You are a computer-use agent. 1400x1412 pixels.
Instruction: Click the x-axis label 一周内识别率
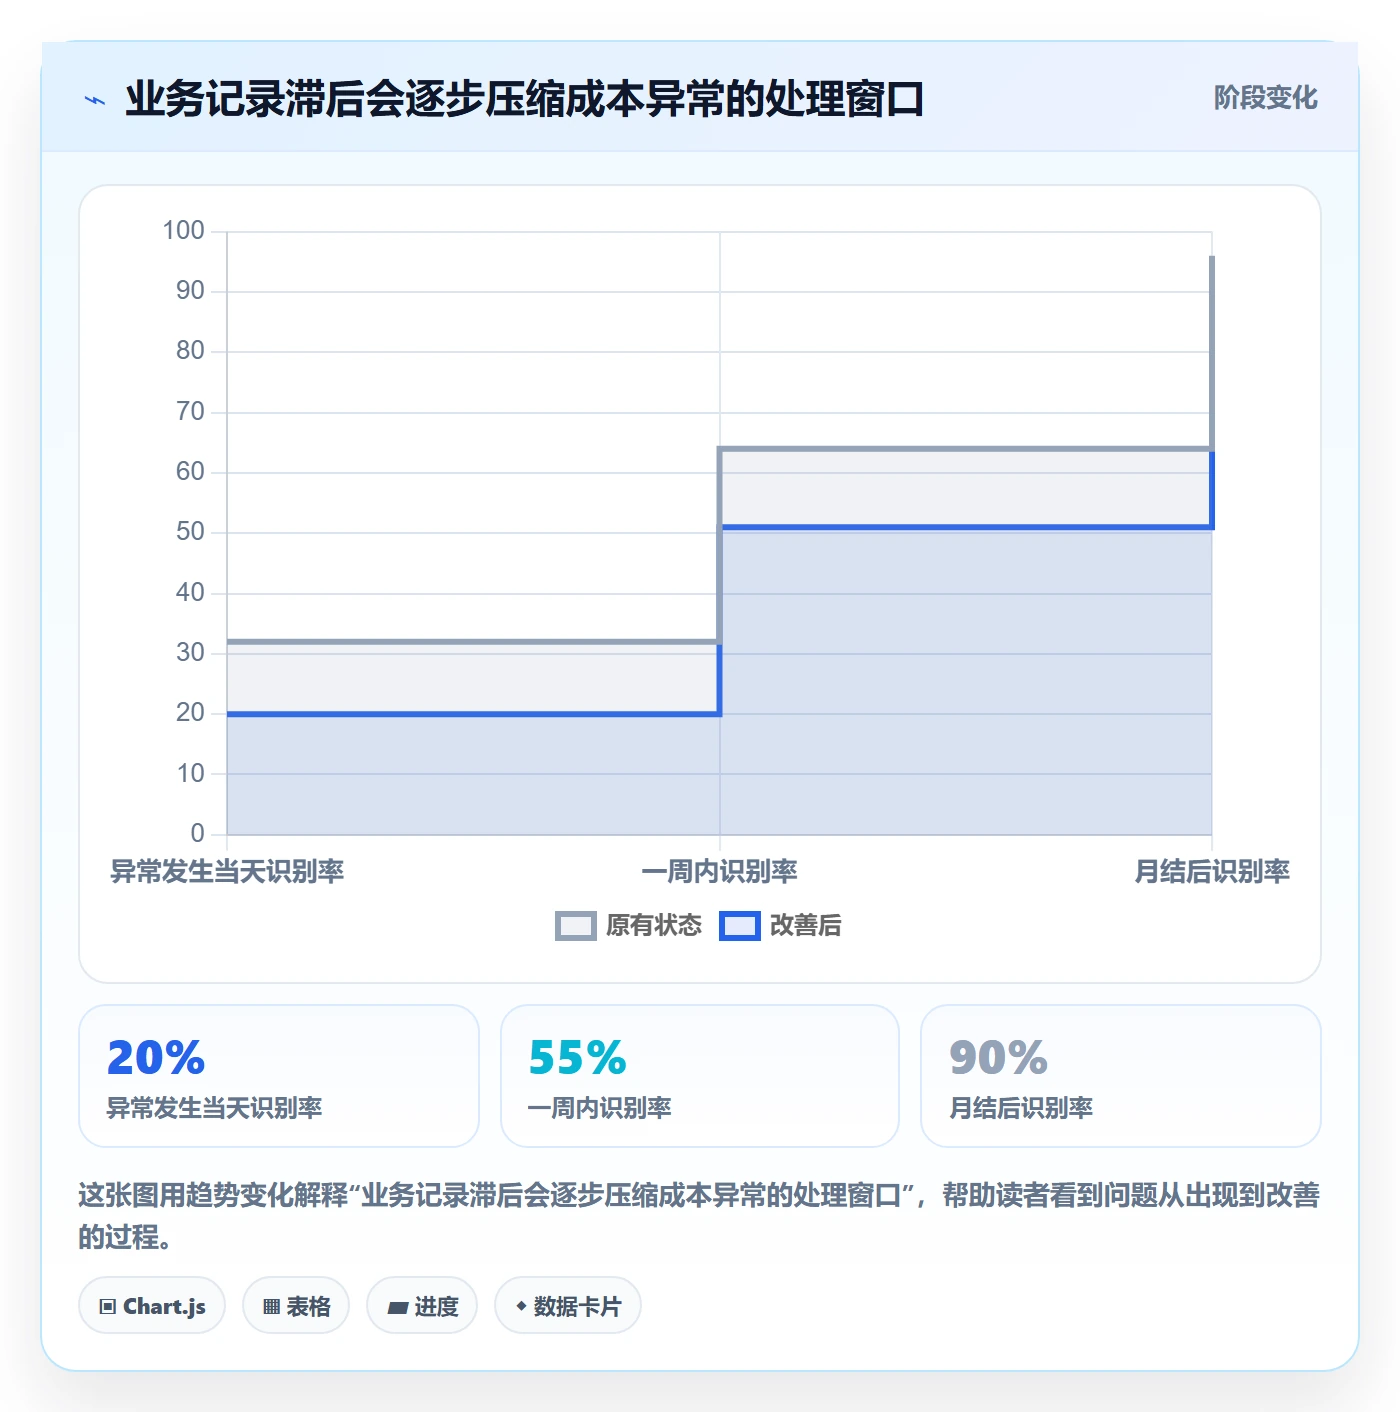[719, 872]
